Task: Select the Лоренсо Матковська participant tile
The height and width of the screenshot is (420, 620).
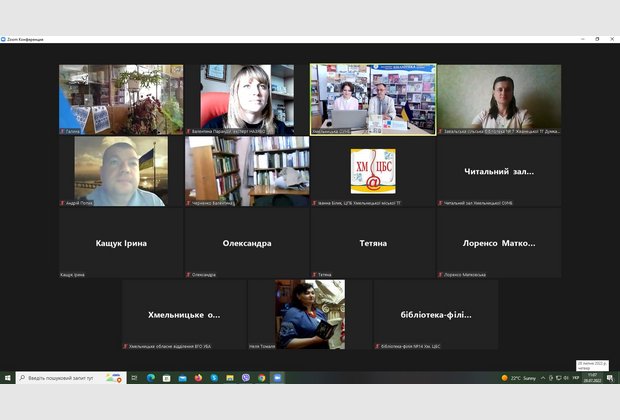Action: point(499,242)
